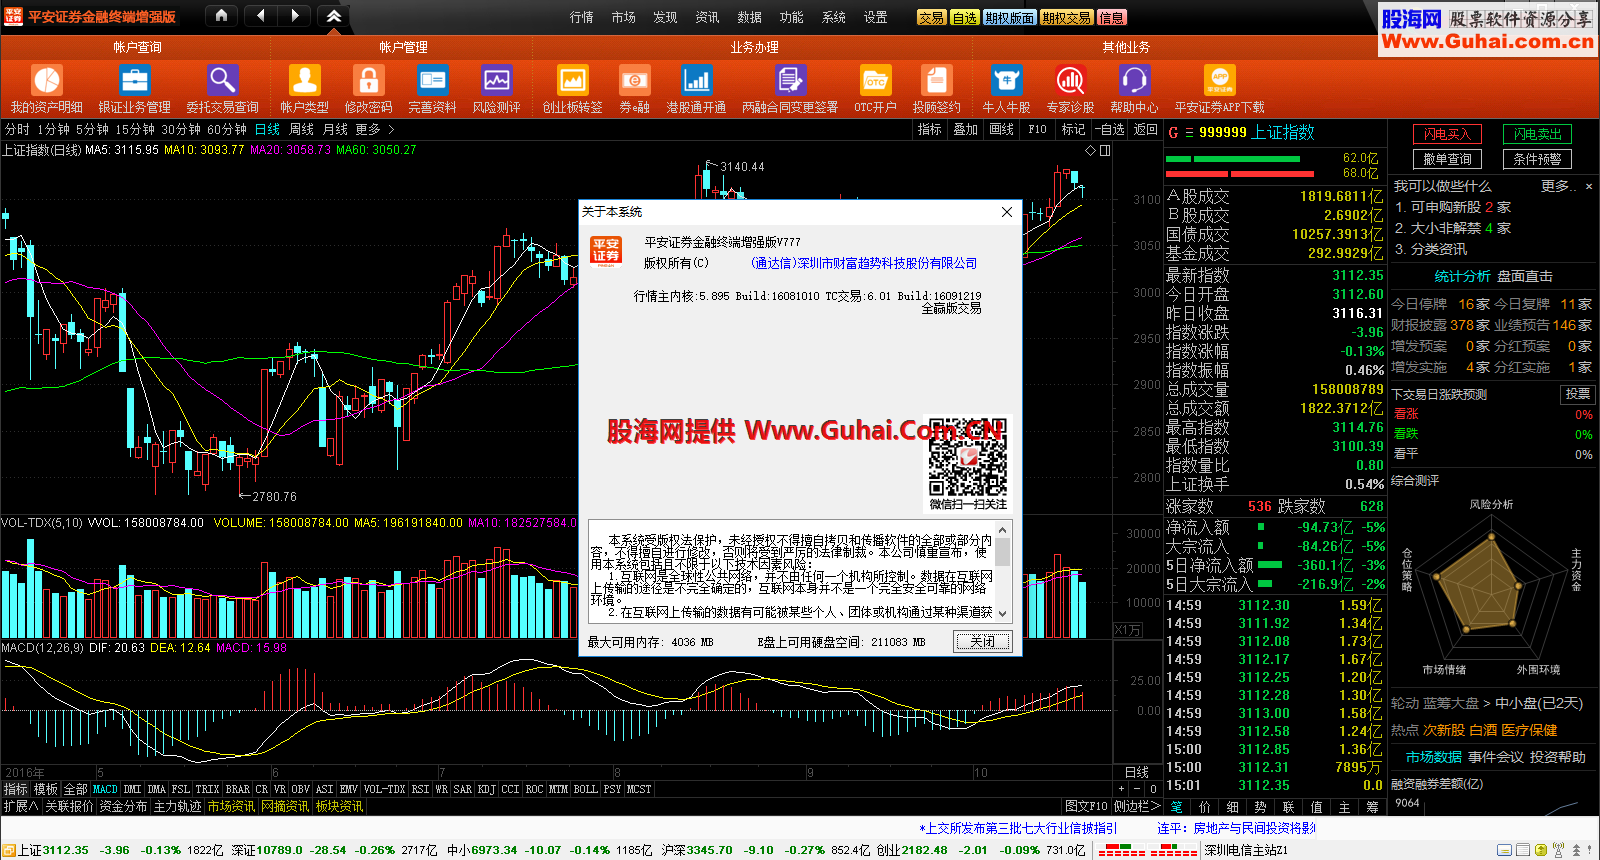Open 委托交易查询 magnifier icon
This screenshot has width=1600, height=860.
222,80
